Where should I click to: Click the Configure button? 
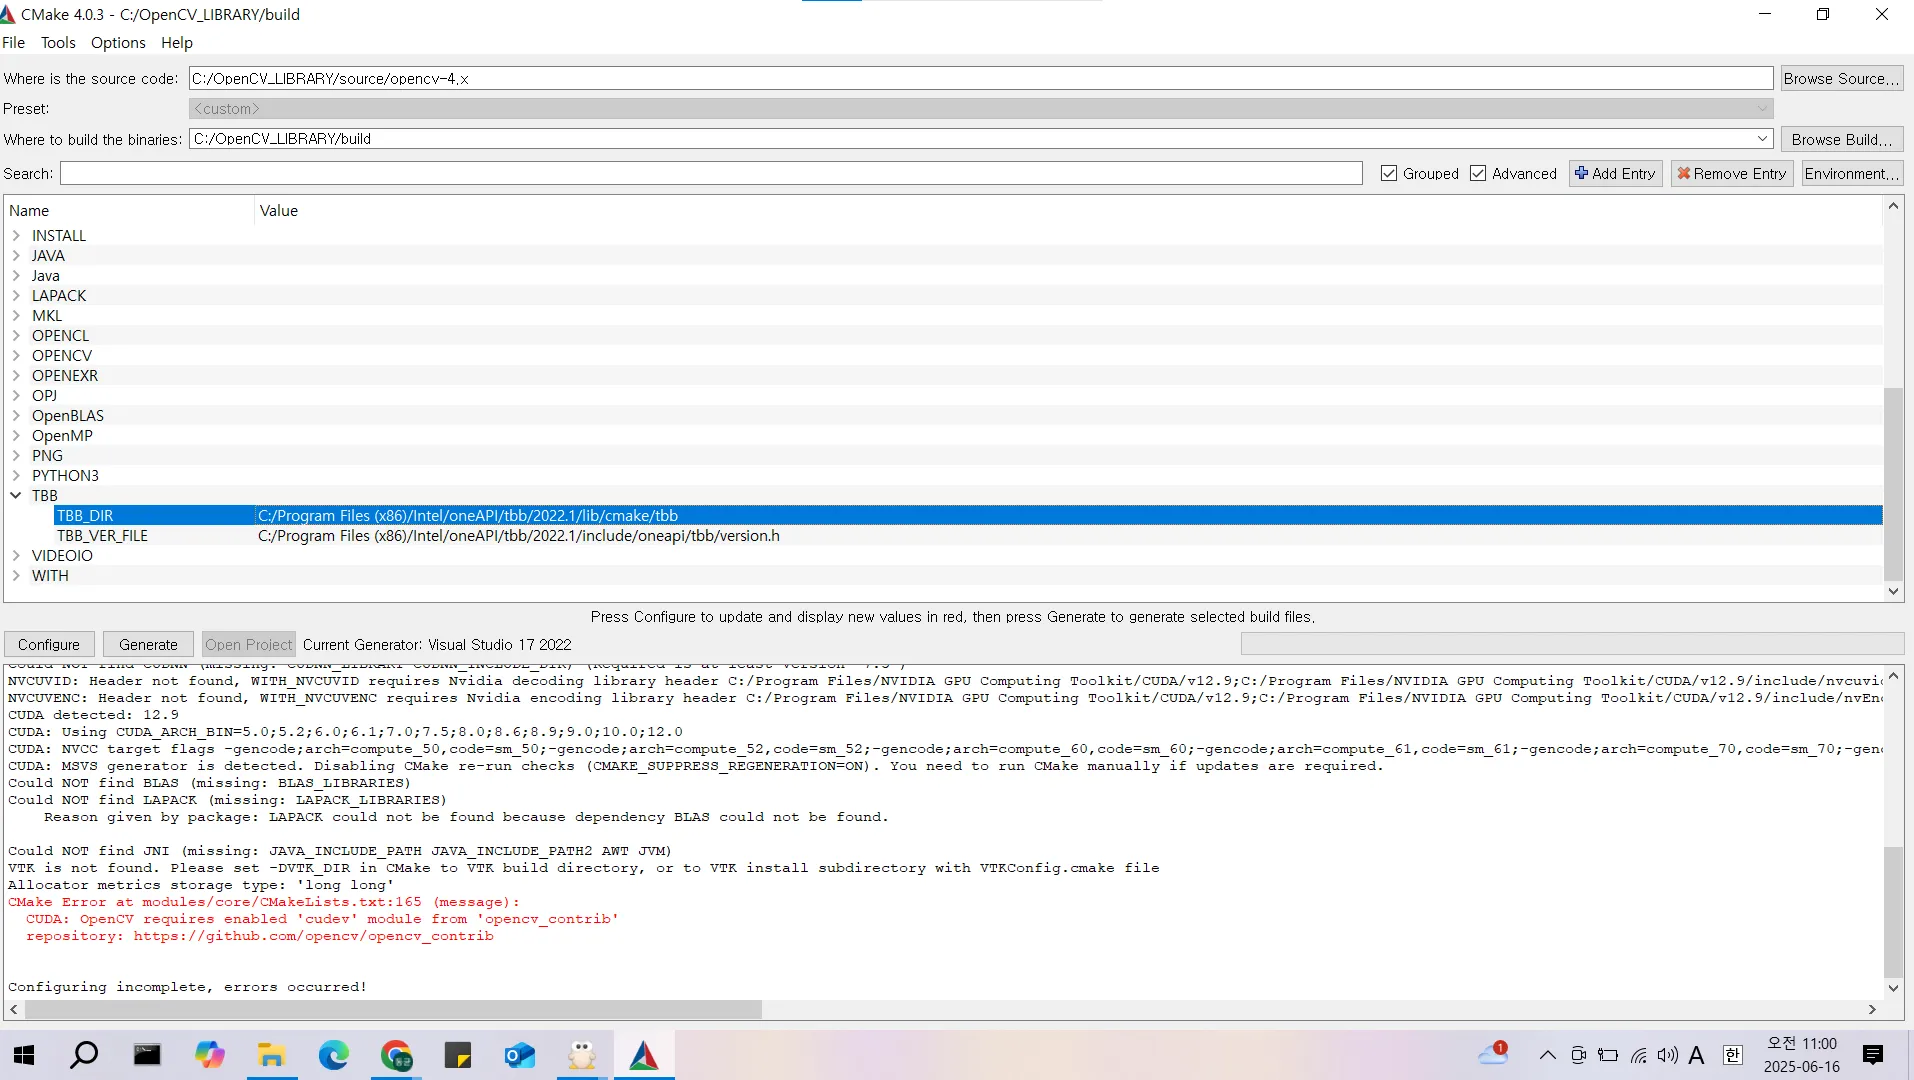pos(49,644)
